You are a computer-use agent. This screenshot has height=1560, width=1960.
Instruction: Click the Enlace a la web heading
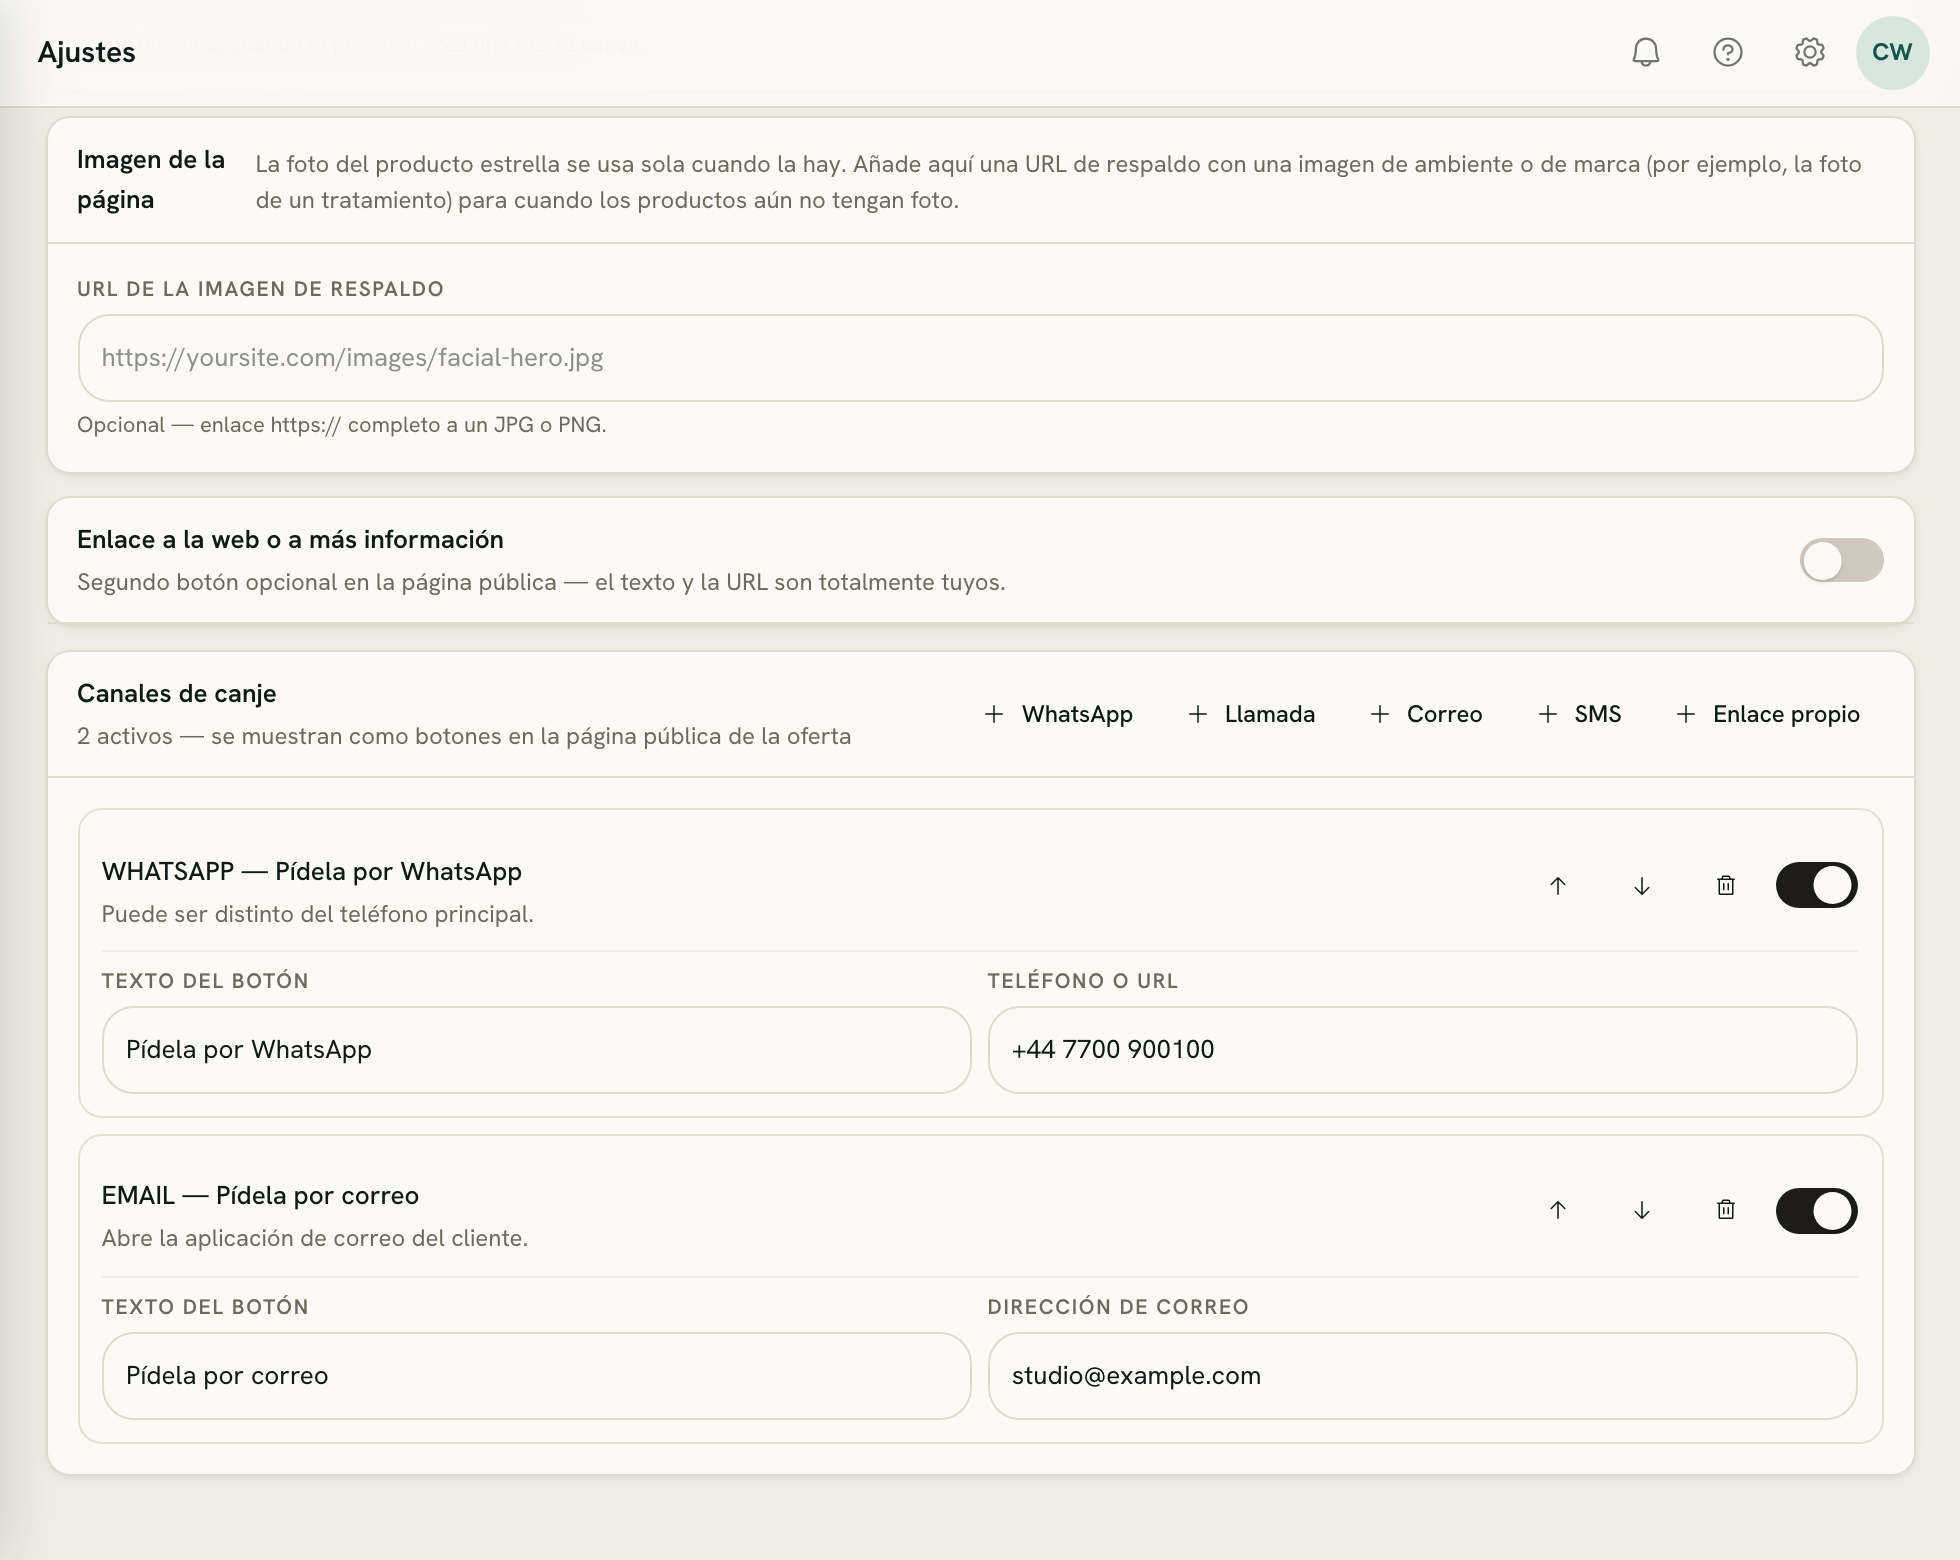point(290,539)
